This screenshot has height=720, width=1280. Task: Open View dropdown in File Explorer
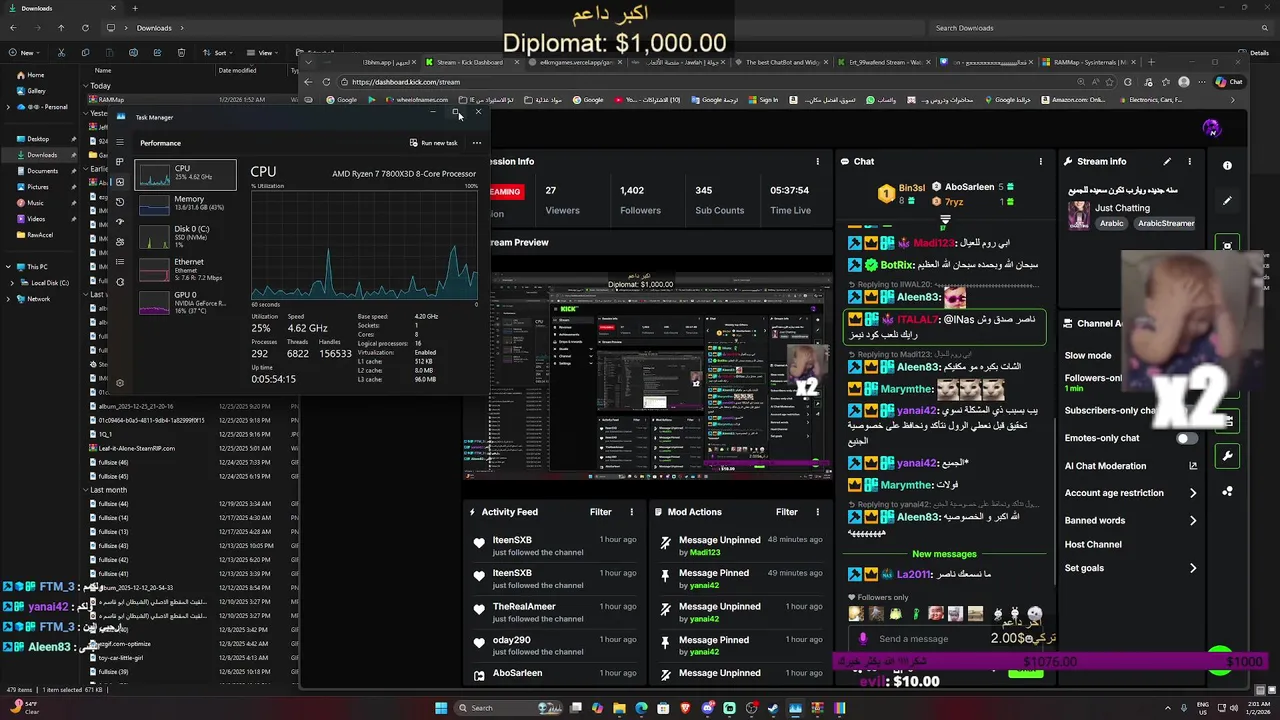tap(264, 52)
